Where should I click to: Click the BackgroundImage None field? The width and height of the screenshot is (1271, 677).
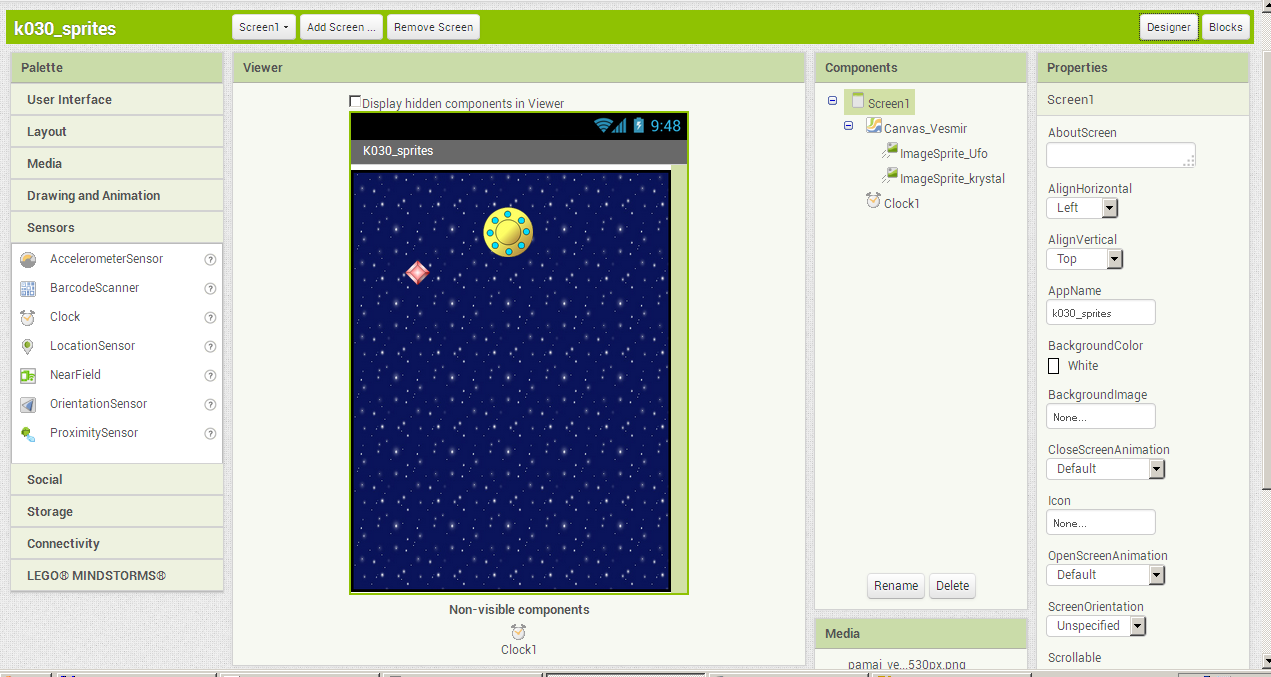1101,417
